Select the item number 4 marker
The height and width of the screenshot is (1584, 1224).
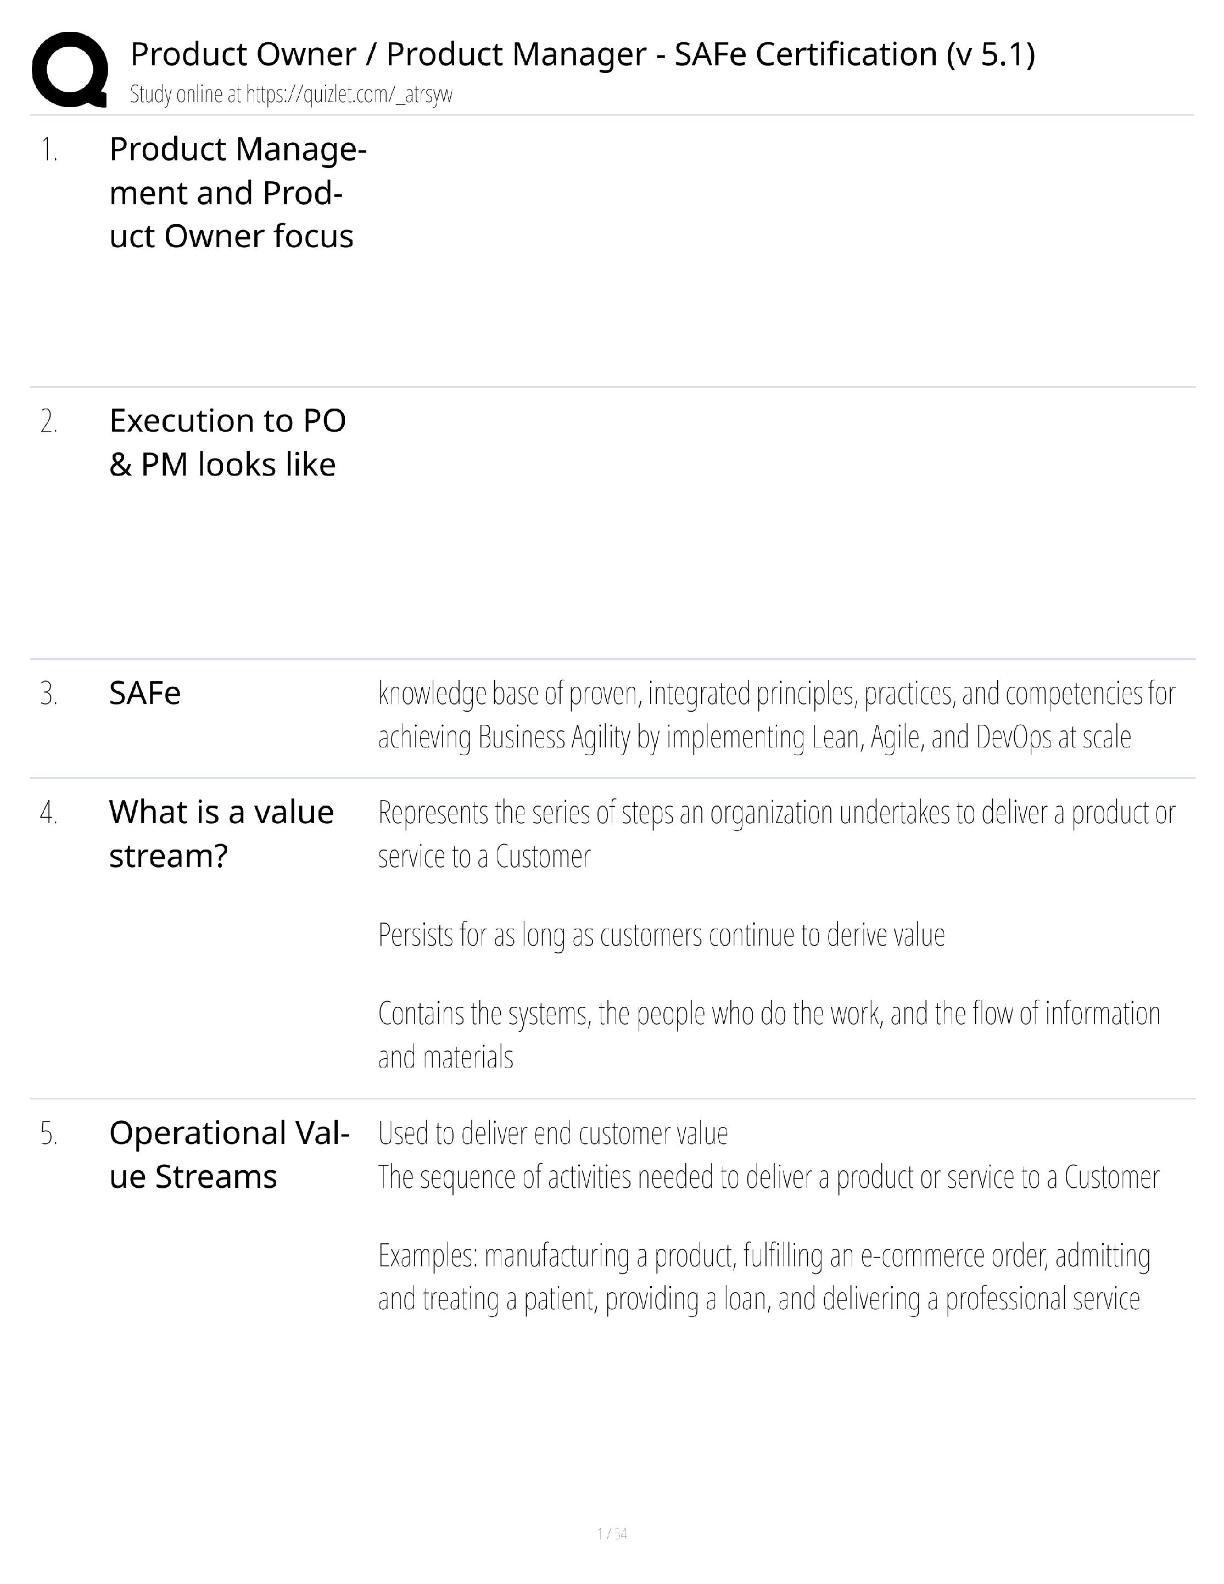[x=49, y=814]
